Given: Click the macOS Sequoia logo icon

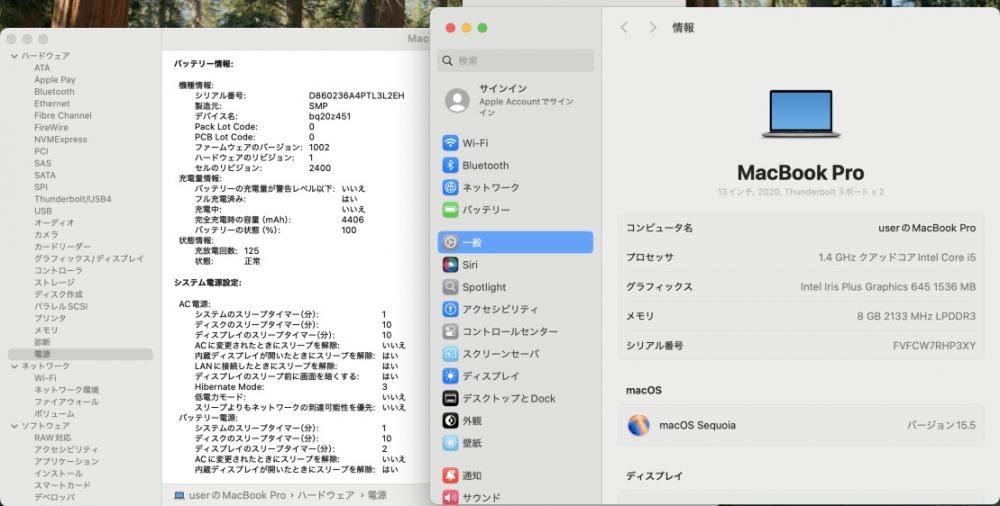Looking at the screenshot, I should point(638,425).
